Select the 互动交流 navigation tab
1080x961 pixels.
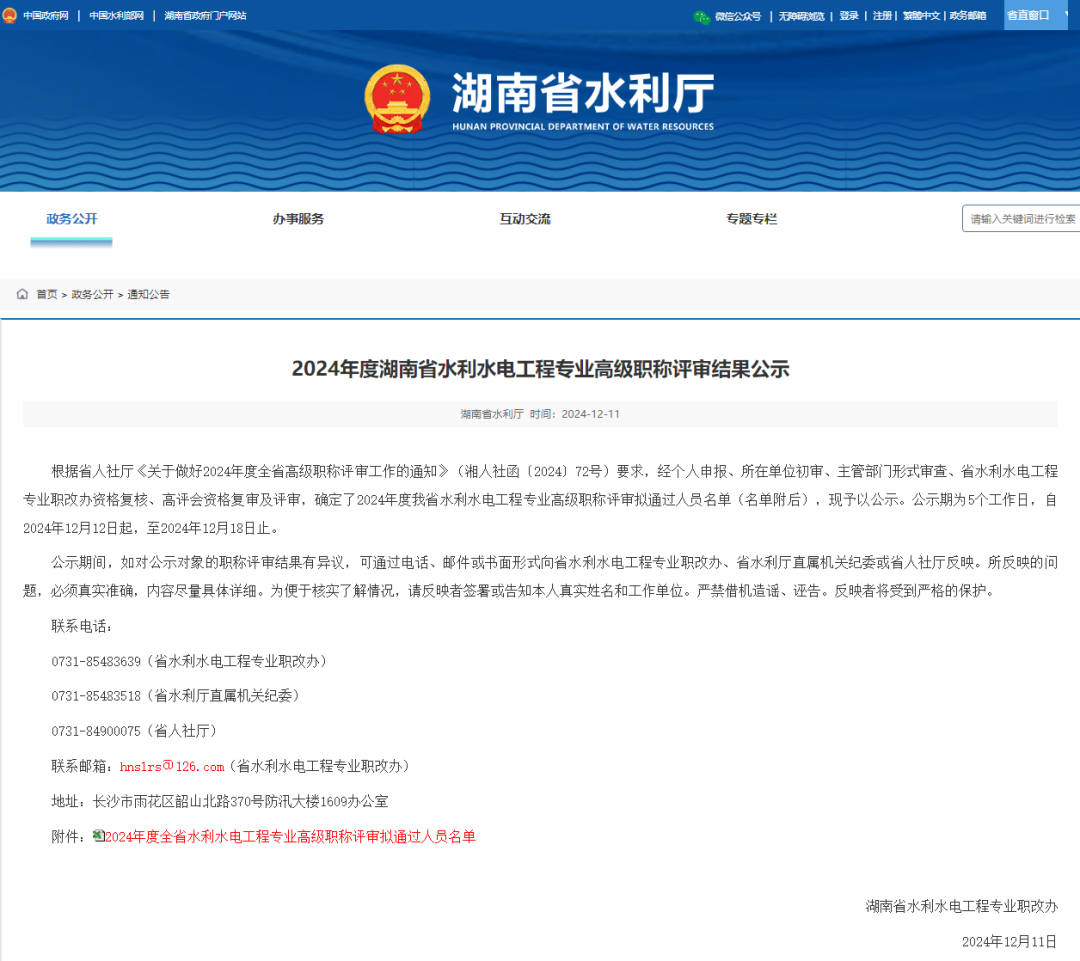coord(525,219)
